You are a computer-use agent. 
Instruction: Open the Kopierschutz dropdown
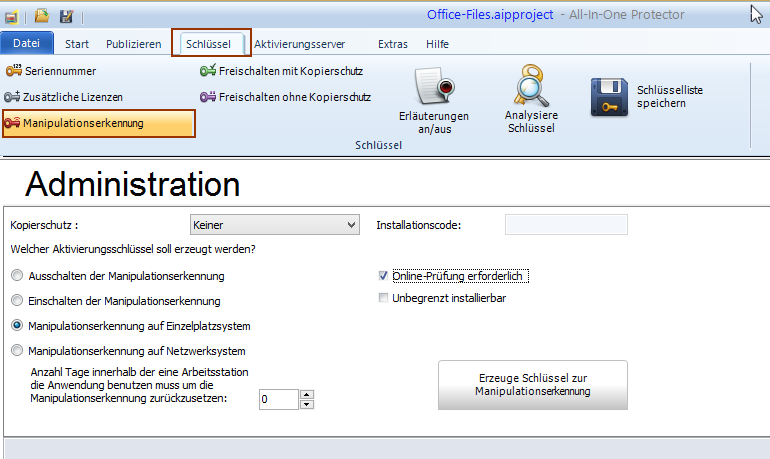click(x=350, y=226)
